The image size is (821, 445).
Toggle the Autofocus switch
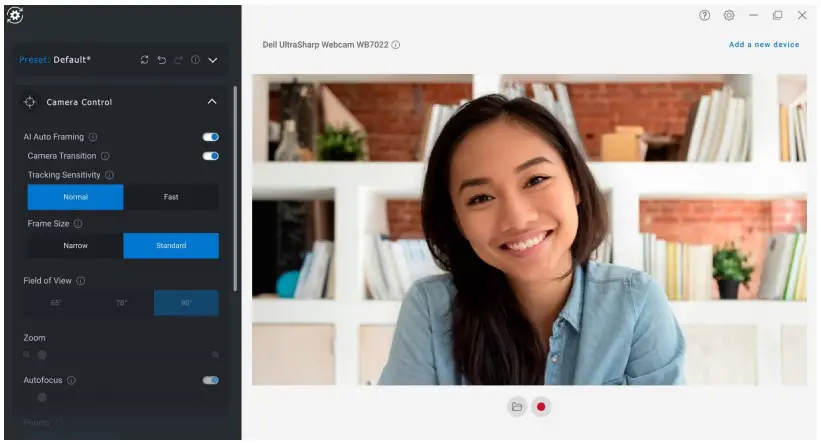[x=210, y=380]
